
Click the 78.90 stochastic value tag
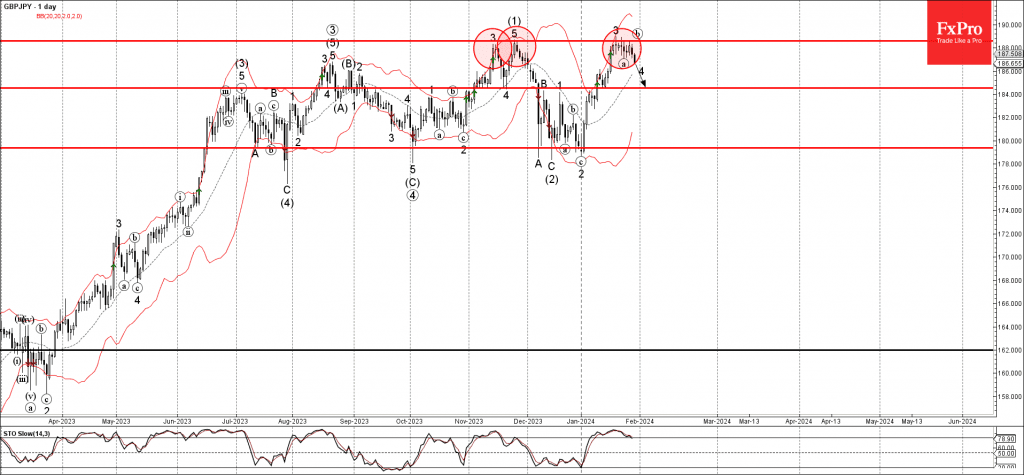coord(1006,438)
